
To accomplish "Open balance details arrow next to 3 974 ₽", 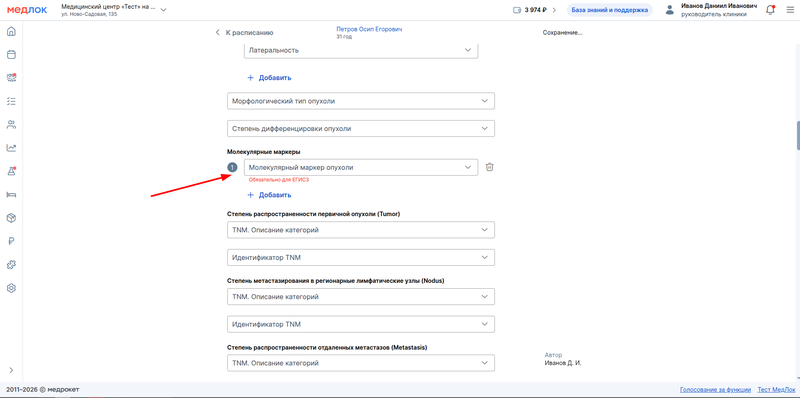I will (554, 10).
